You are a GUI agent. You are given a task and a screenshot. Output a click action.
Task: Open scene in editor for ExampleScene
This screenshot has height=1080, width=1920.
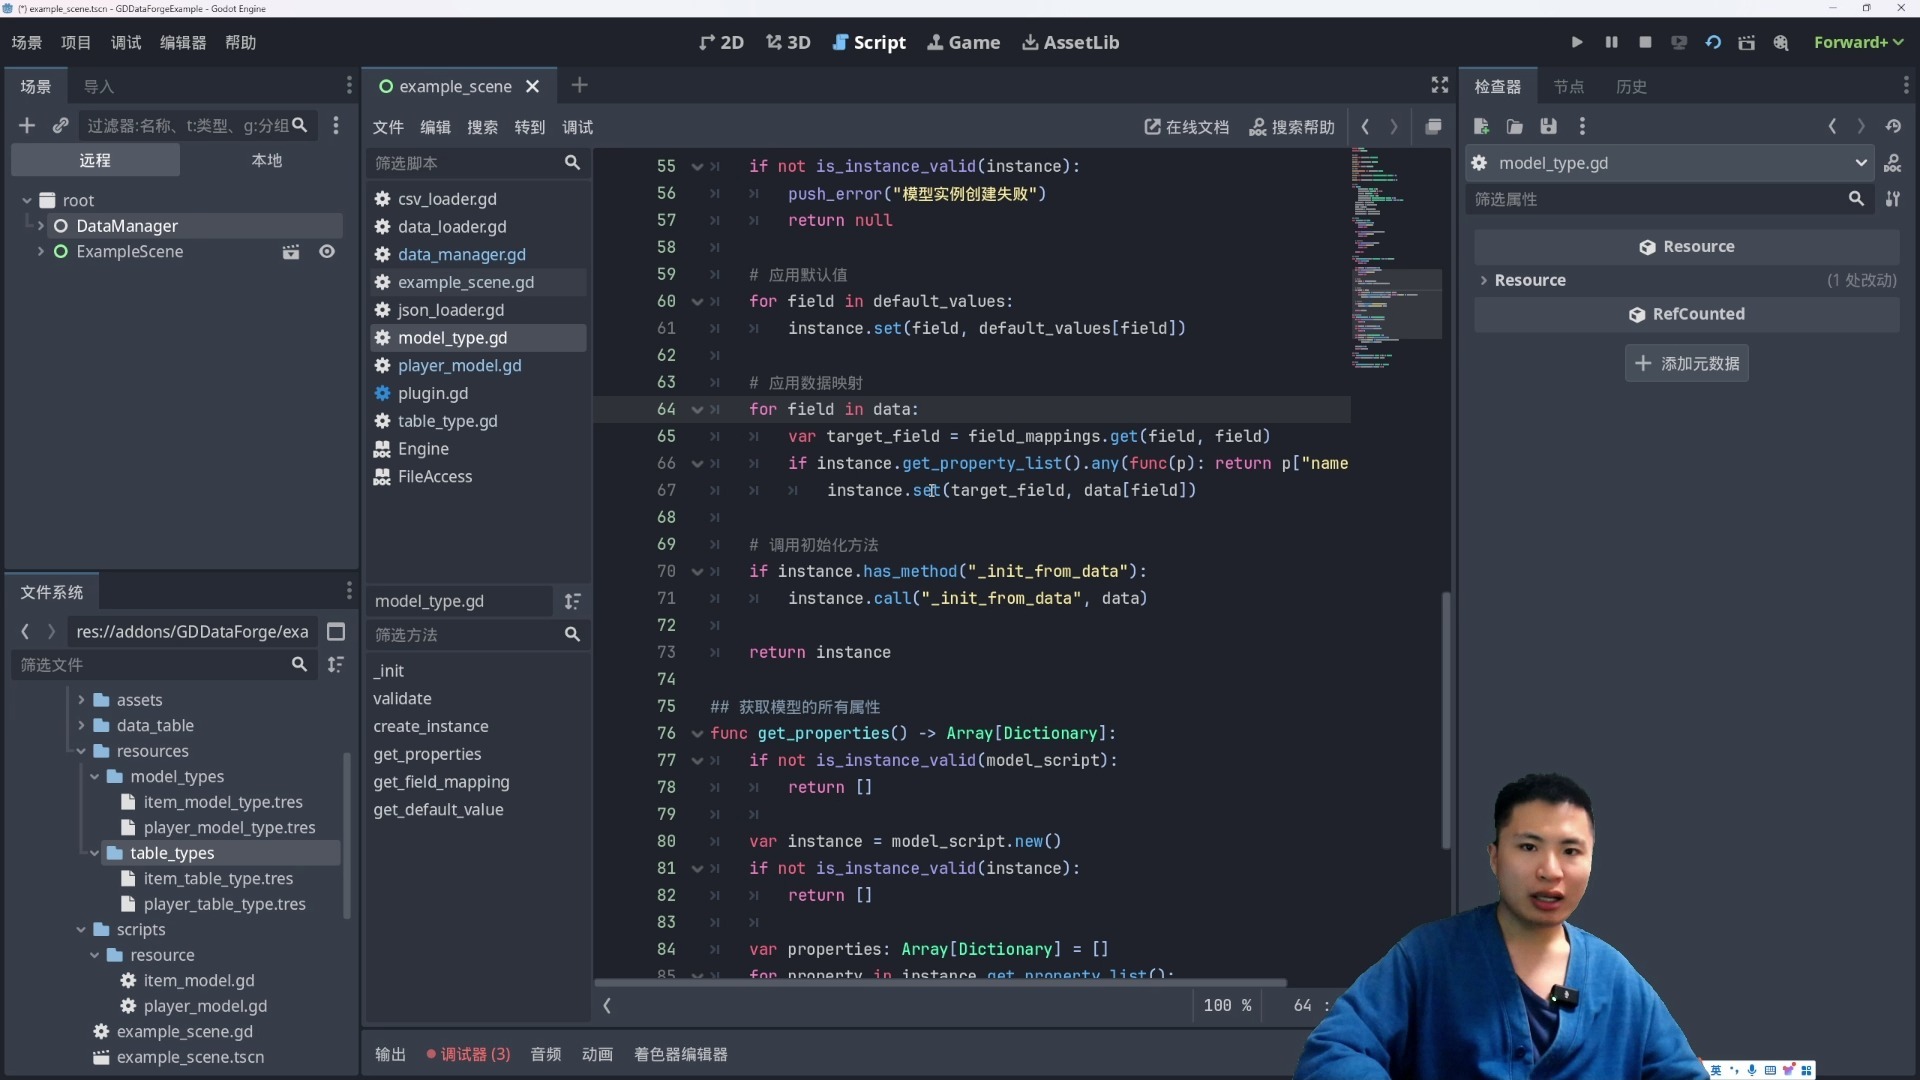pos(291,252)
